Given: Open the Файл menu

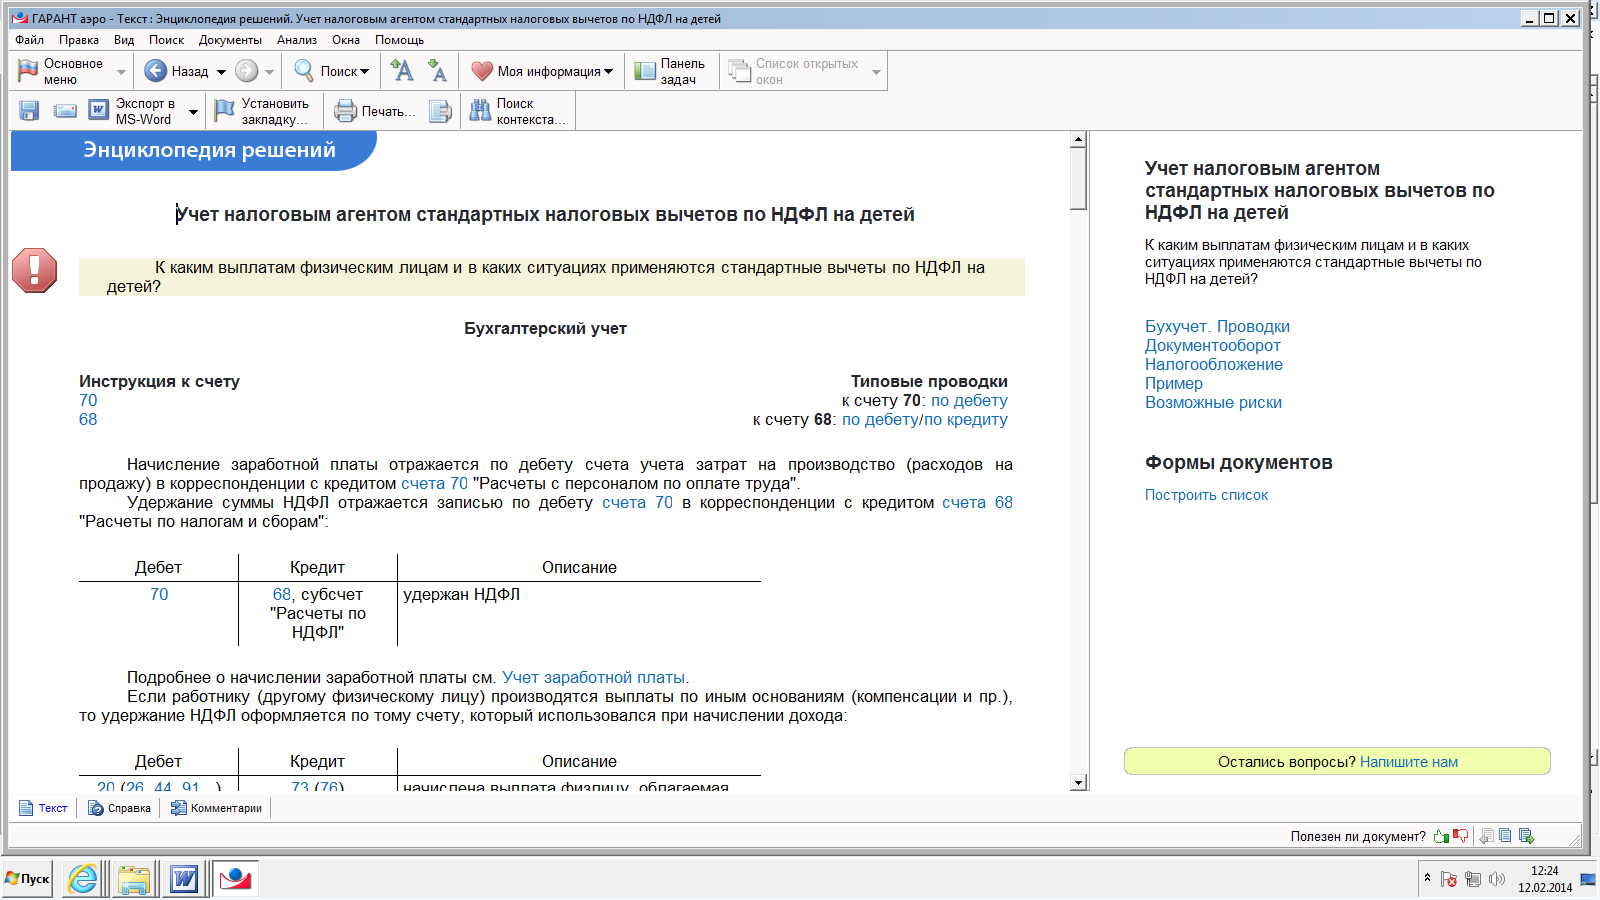Looking at the screenshot, I should click(30, 40).
